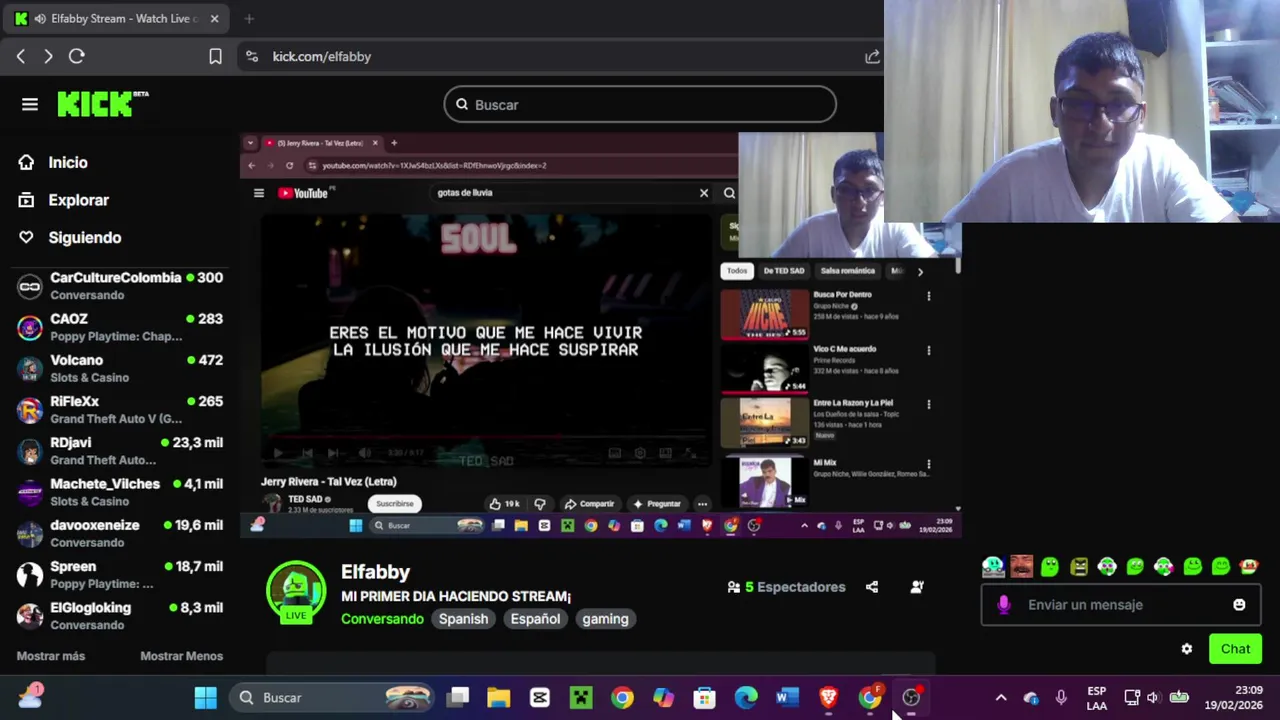Screen dimensions: 1280x720
Task: Open davooxeneize channel in the sidebar
Action: point(120,533)
